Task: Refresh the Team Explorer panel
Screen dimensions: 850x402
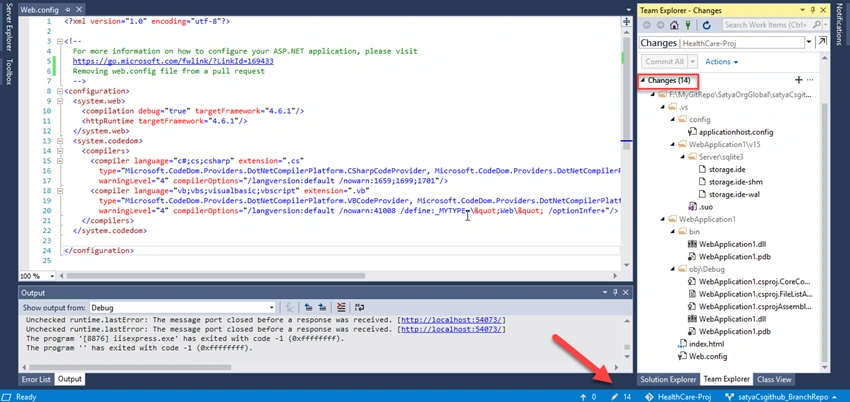Action: point(706,25)
